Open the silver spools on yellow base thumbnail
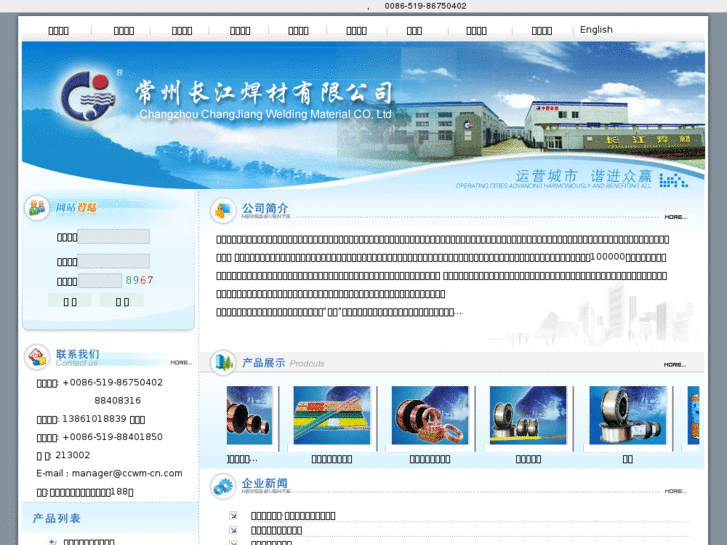The height and width of the screenshot is (545, 727). coord(528,415)
